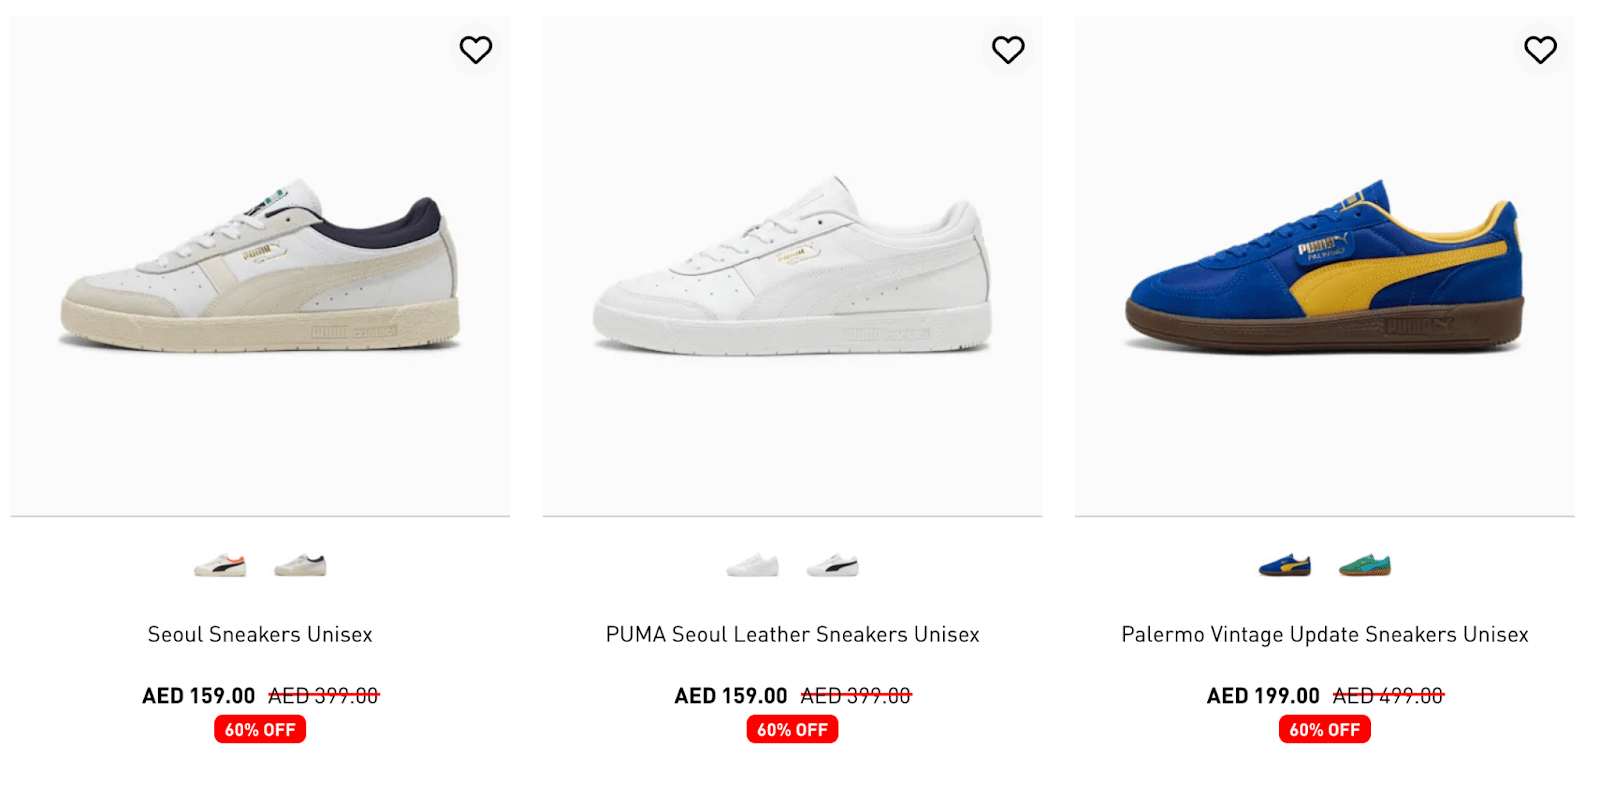Favorite the PUMA Seoul Leather Sneakers

tap(1008, 50)
